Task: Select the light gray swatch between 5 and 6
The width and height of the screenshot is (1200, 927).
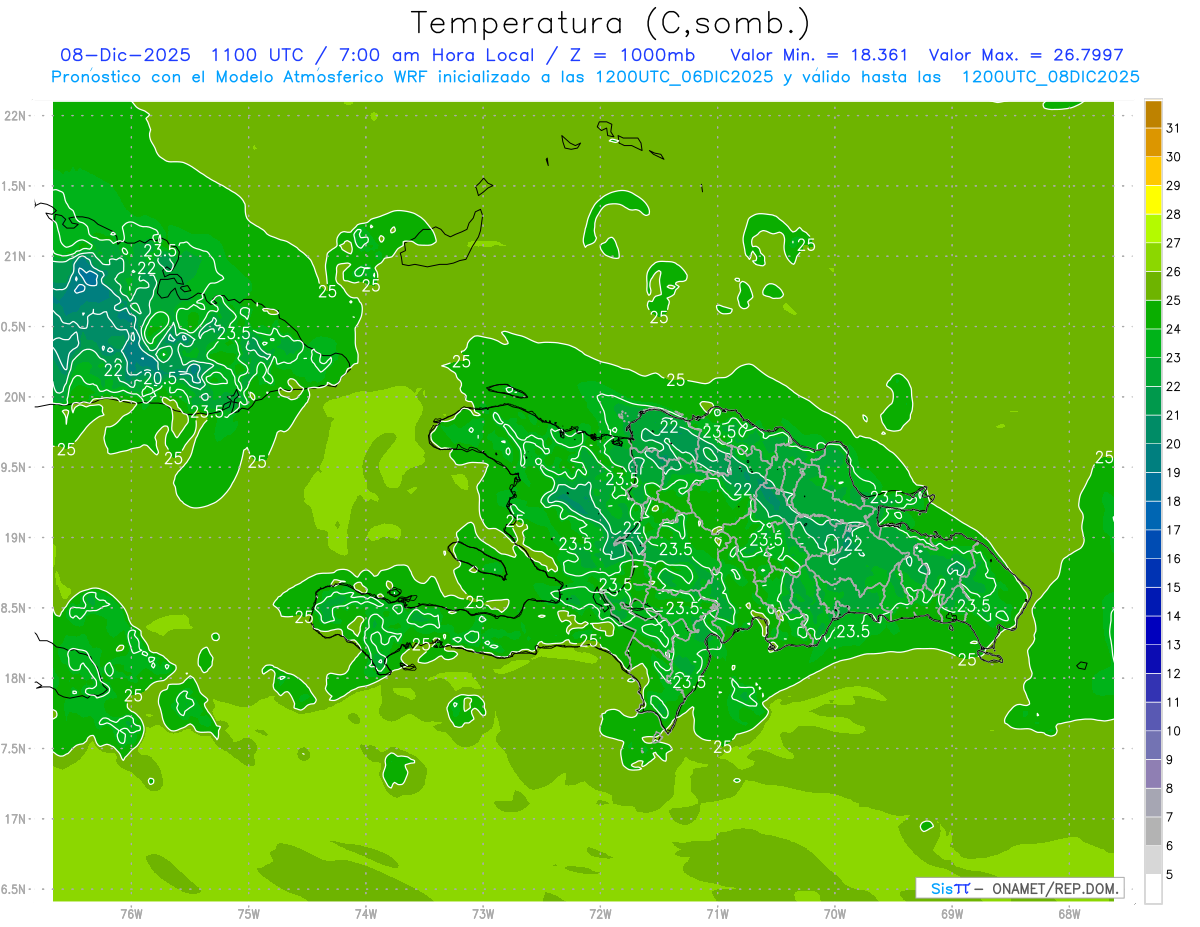Action: coord(1153,860)
